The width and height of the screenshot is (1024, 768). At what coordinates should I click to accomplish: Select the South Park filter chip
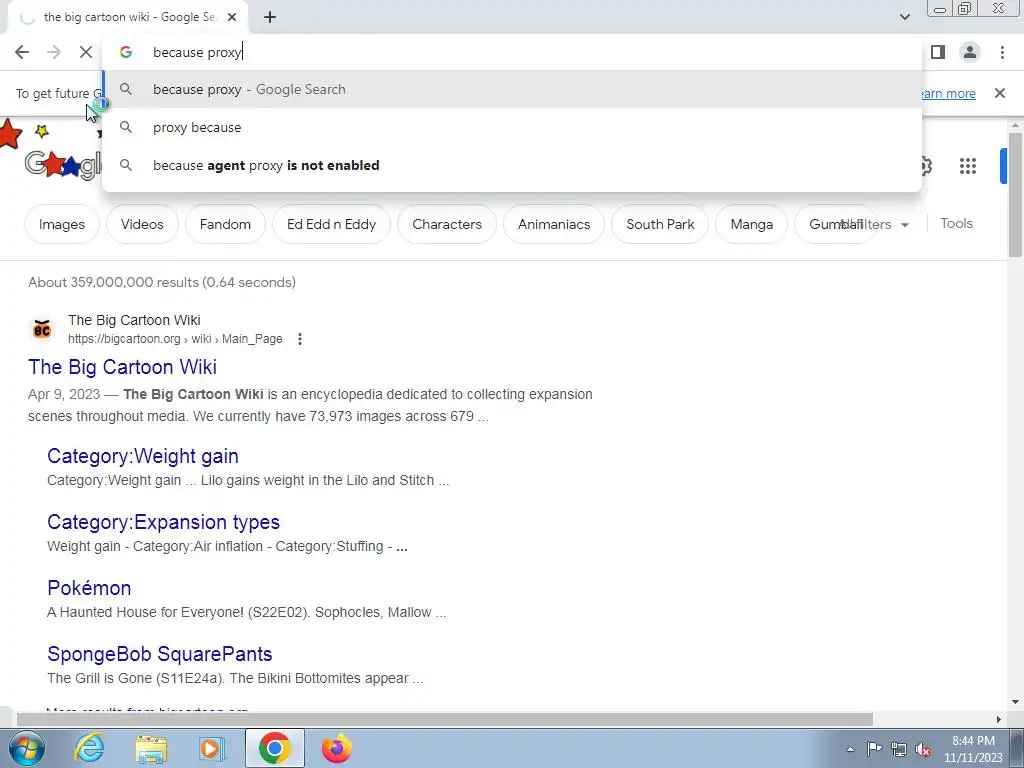(660, 224)
